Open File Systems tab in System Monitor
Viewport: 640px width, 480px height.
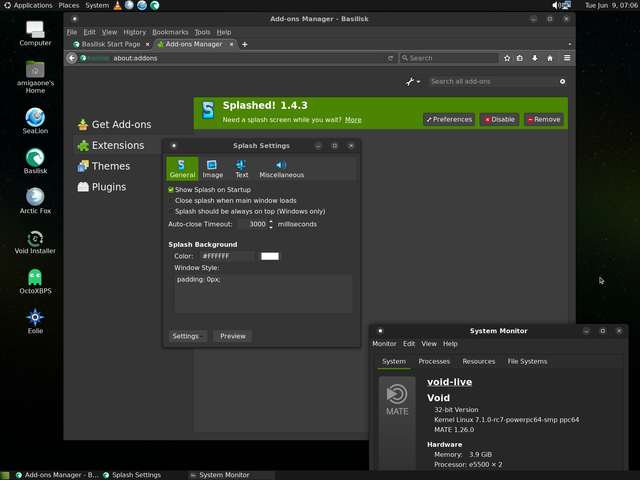click(527, 361)
